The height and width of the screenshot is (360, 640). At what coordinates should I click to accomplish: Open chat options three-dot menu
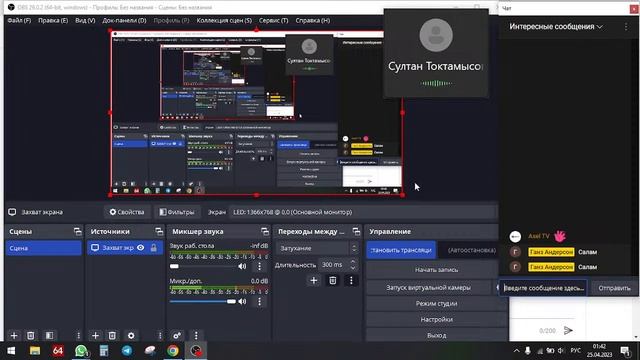click(x=626, y=27)
